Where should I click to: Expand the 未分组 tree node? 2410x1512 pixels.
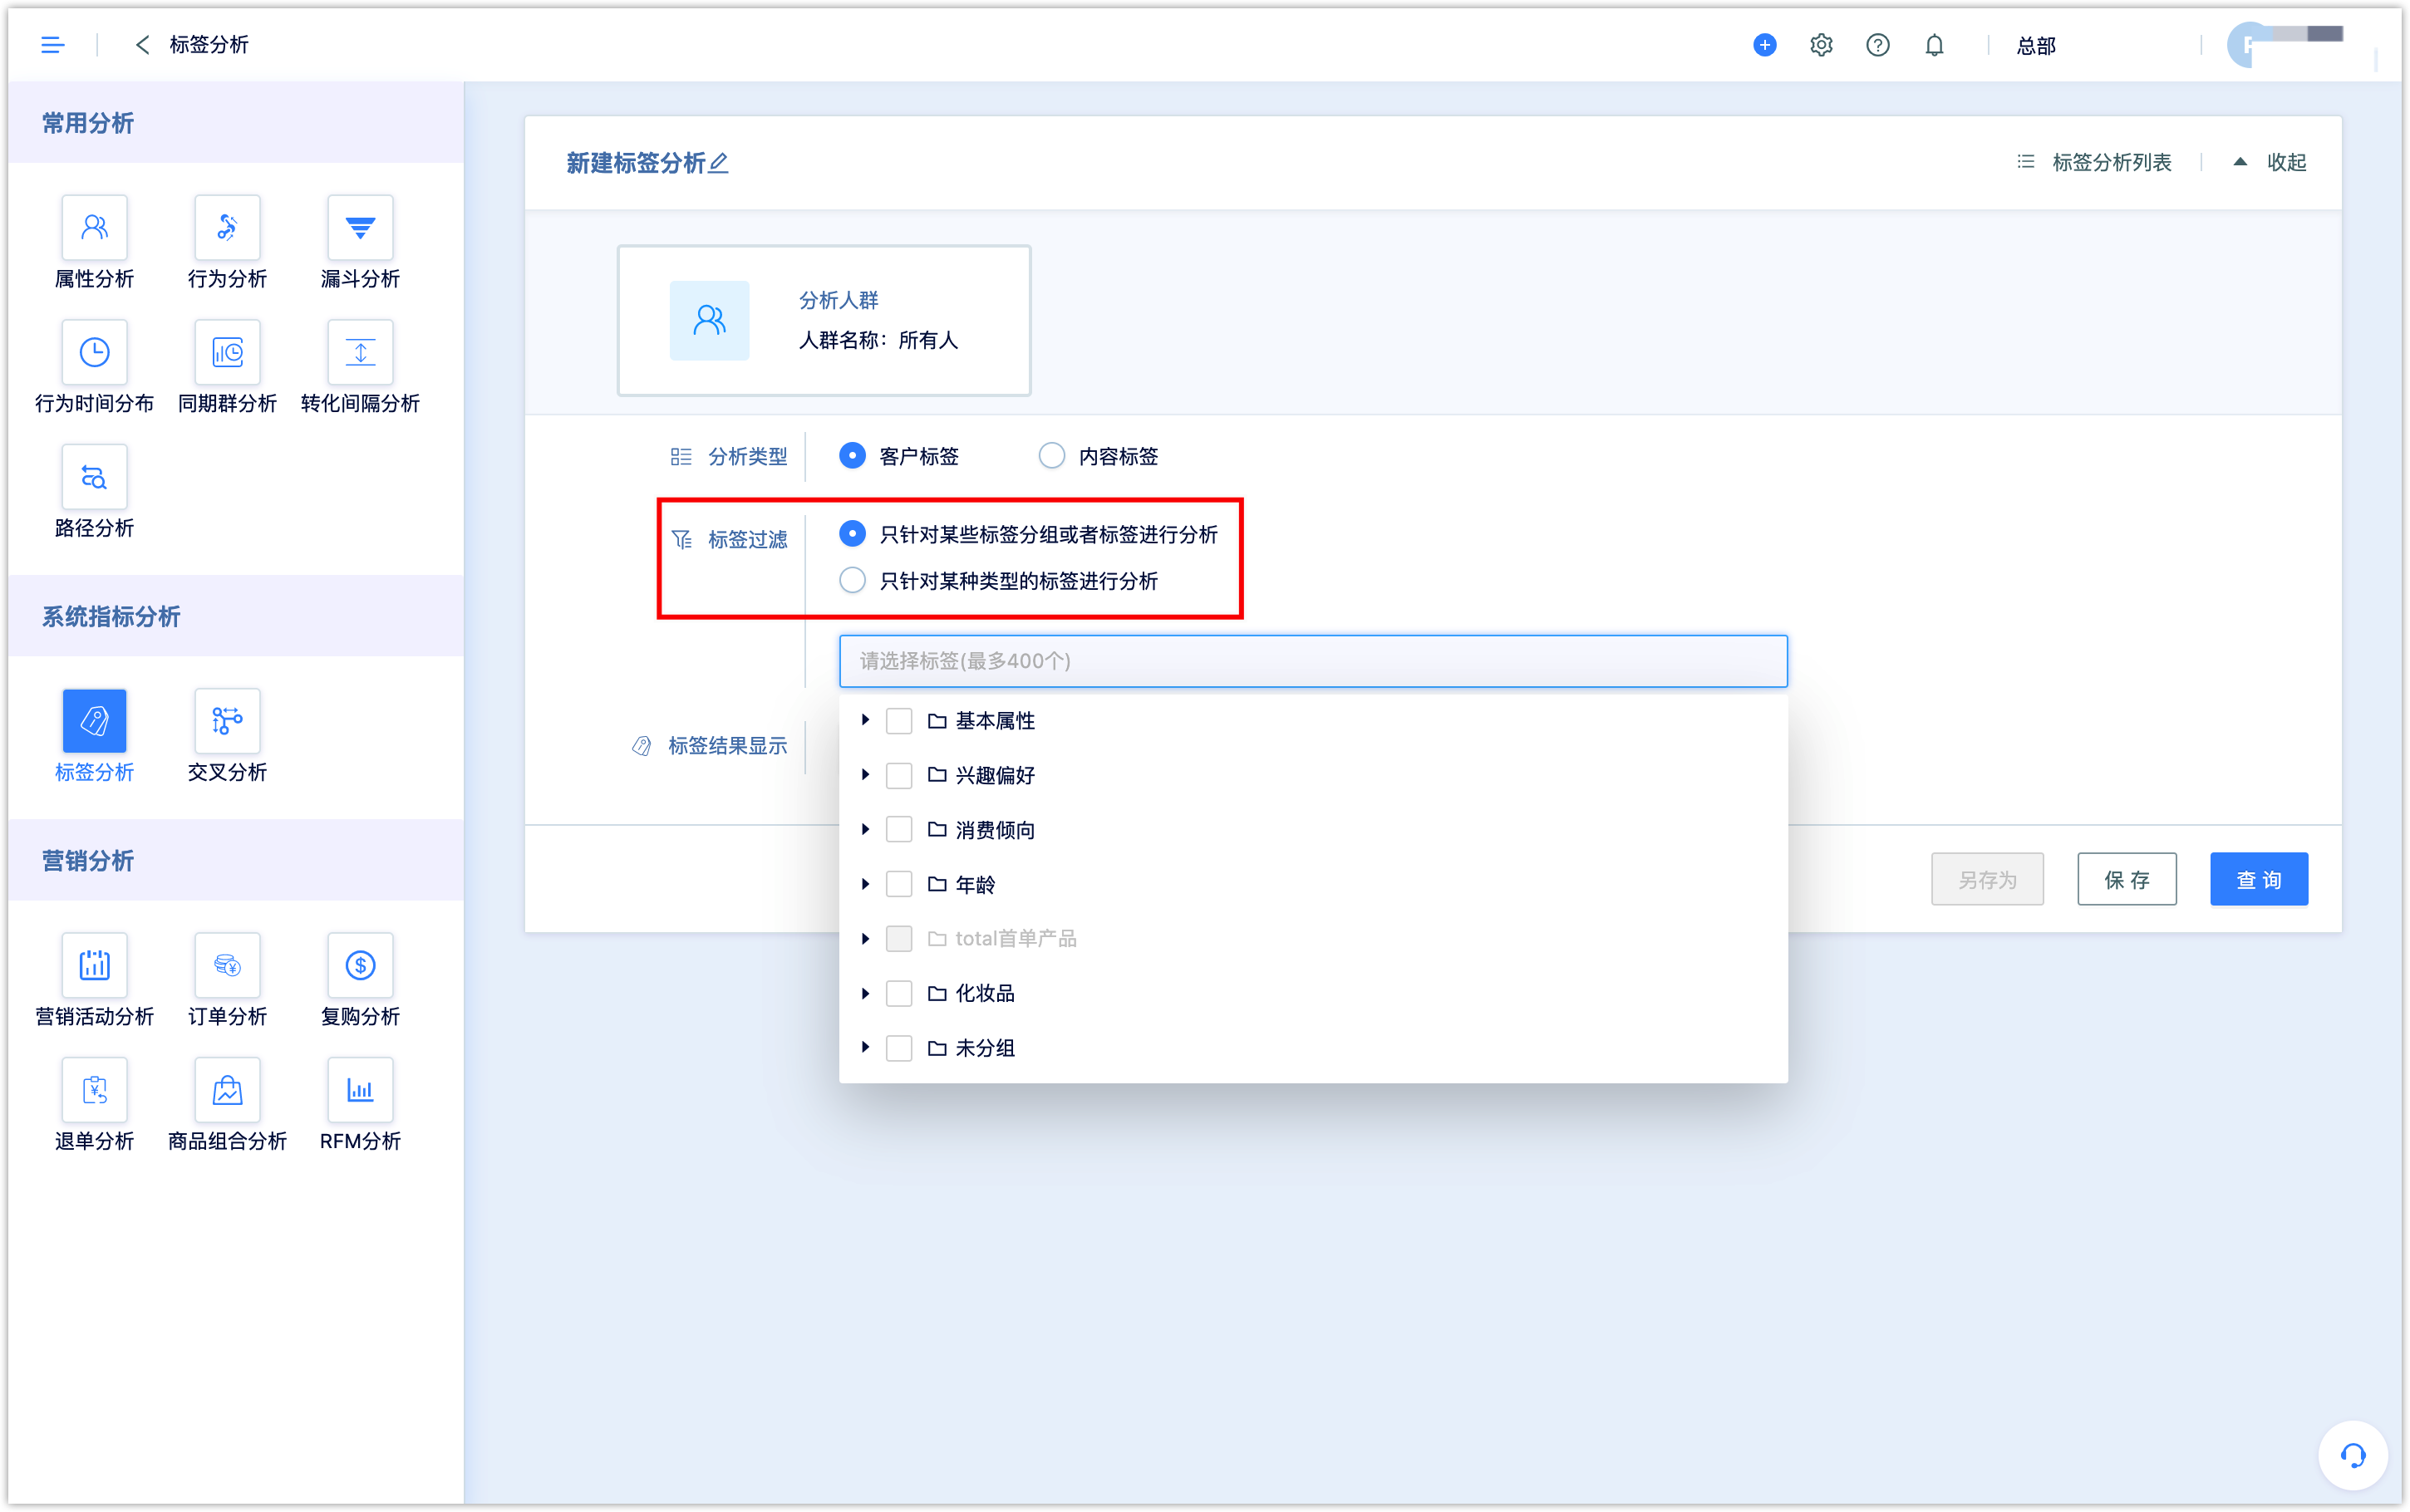tap(865, 1047)
